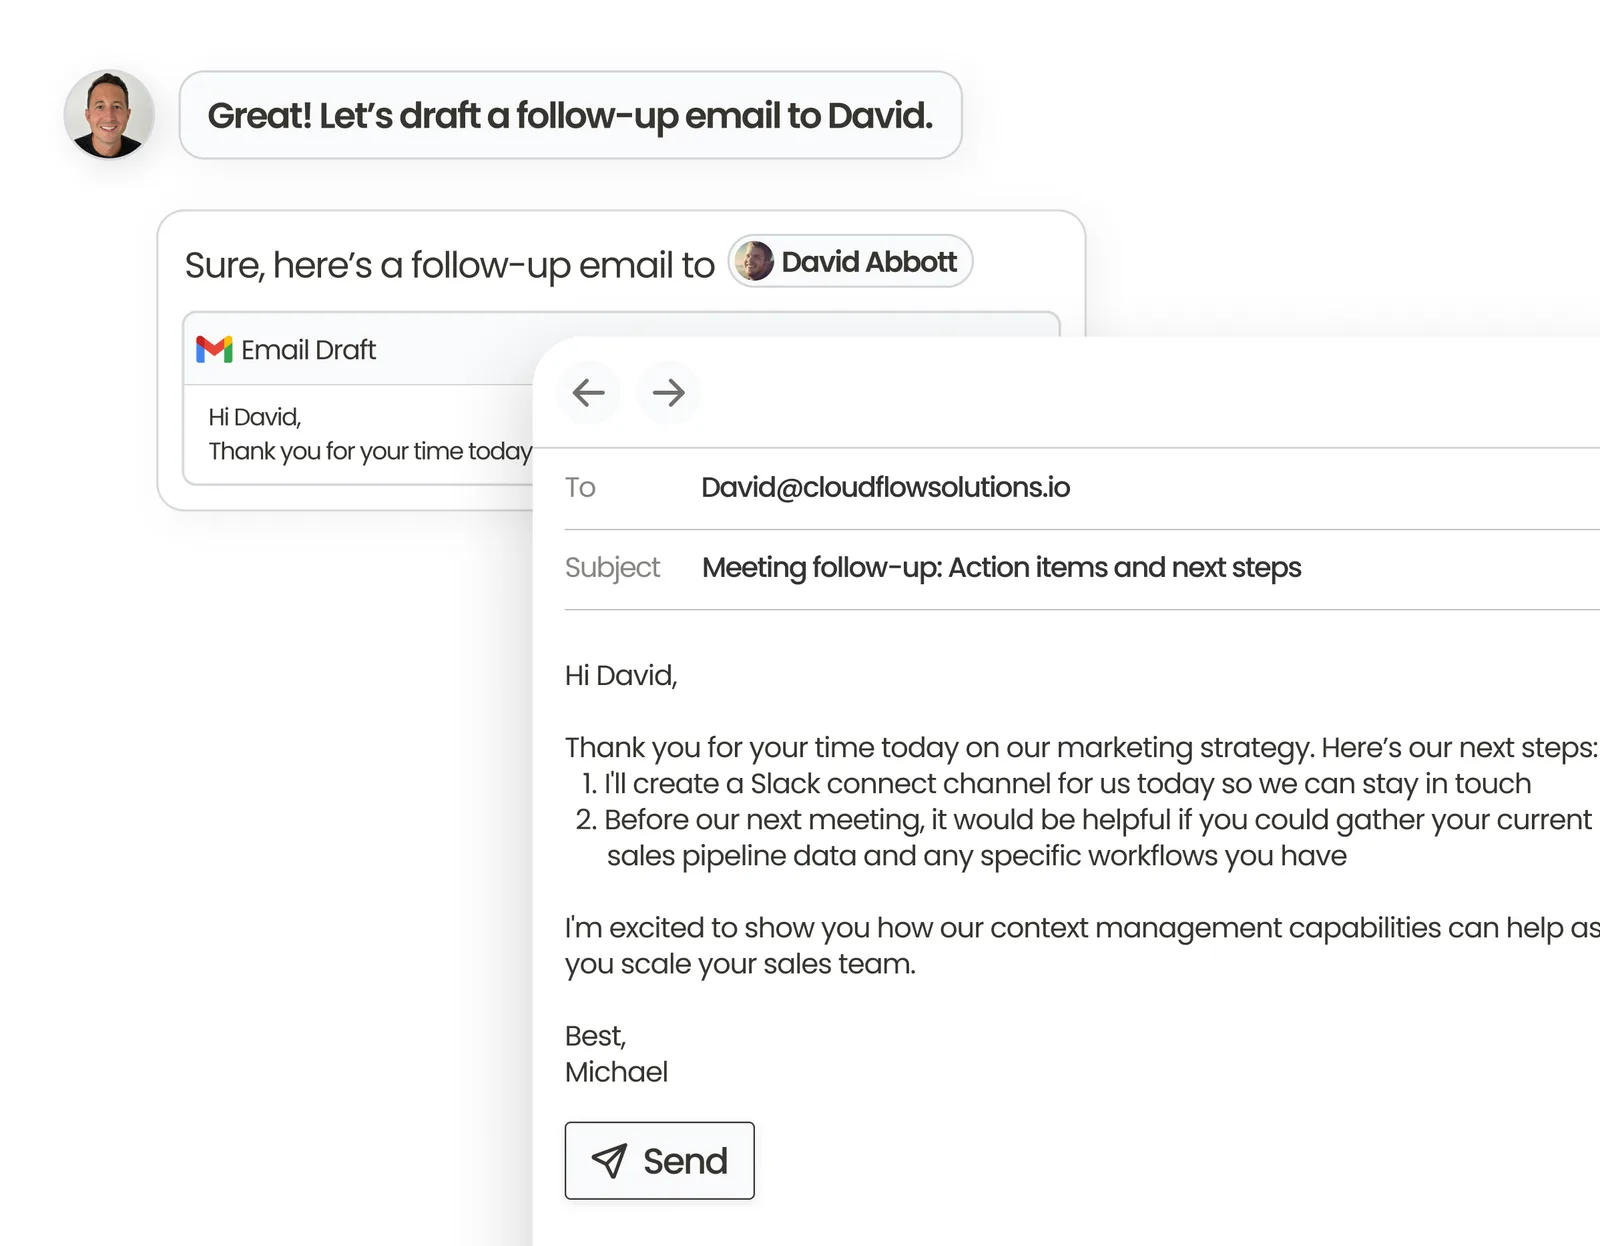The height and width of the screenshot is (1246, 1600).
Task: Click the sales pipeline data list item
Action: pyautogui.click(x=1083, y=837)
